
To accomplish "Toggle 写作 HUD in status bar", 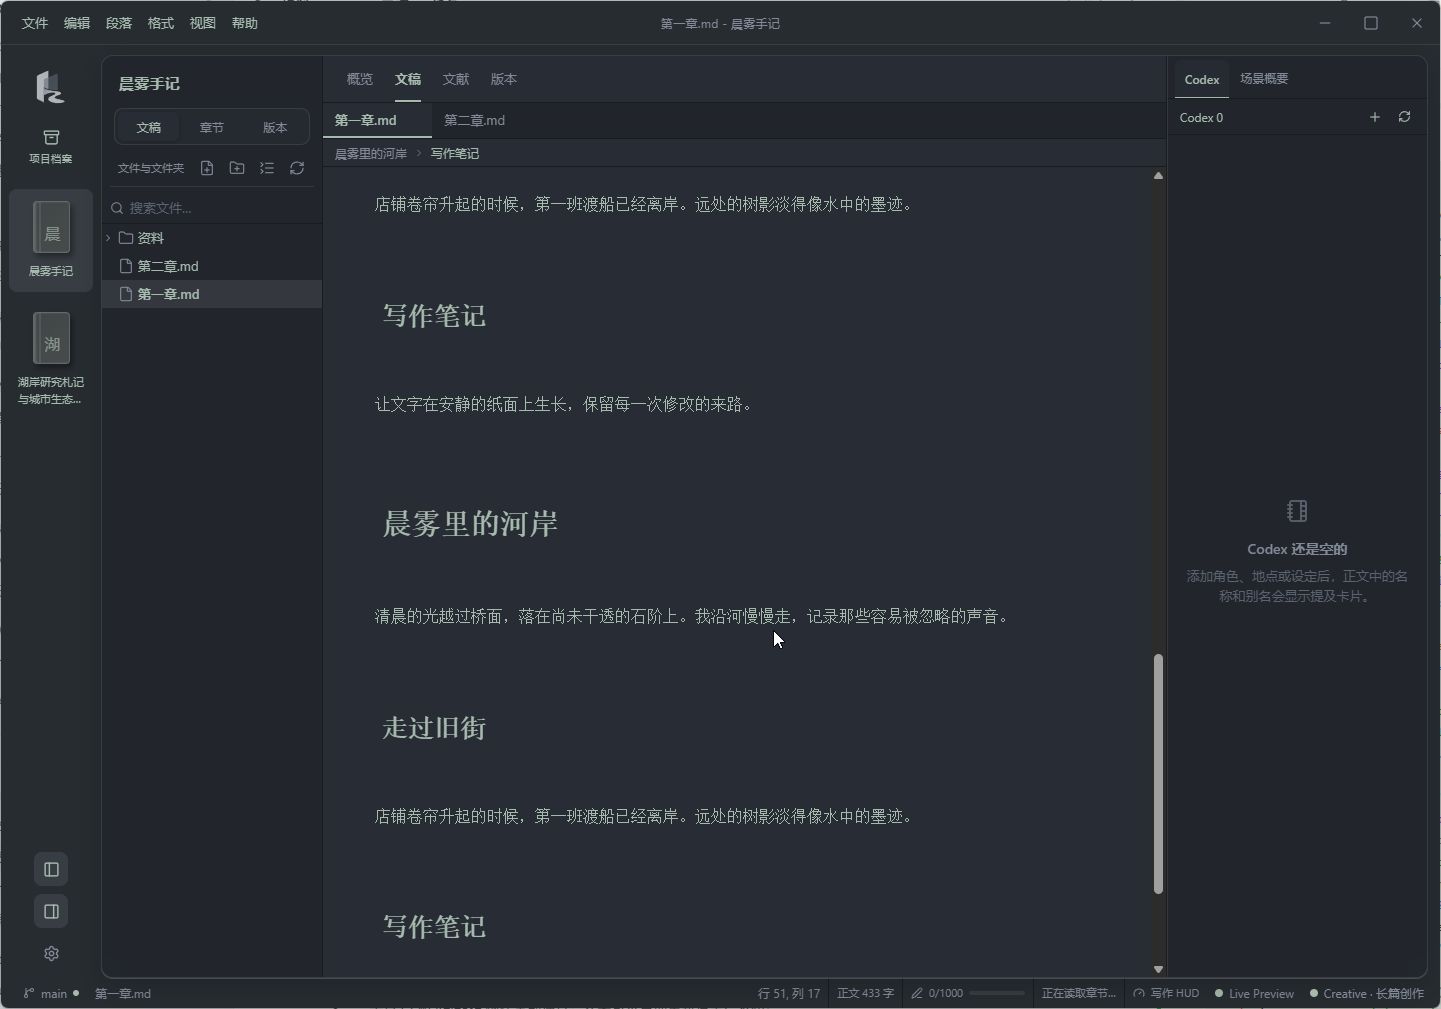I will 1166,993.
